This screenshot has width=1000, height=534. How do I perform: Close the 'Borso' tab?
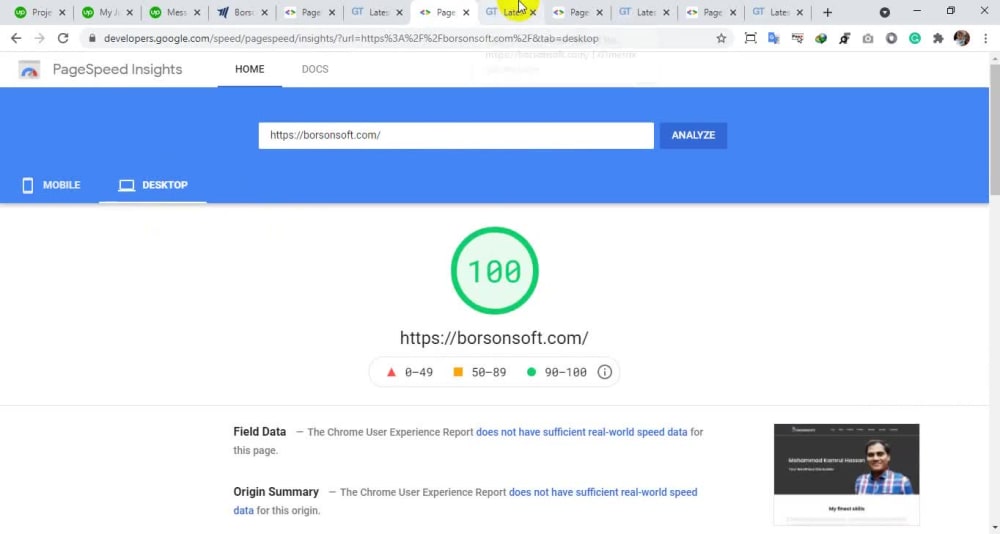(x=264, y=12)
